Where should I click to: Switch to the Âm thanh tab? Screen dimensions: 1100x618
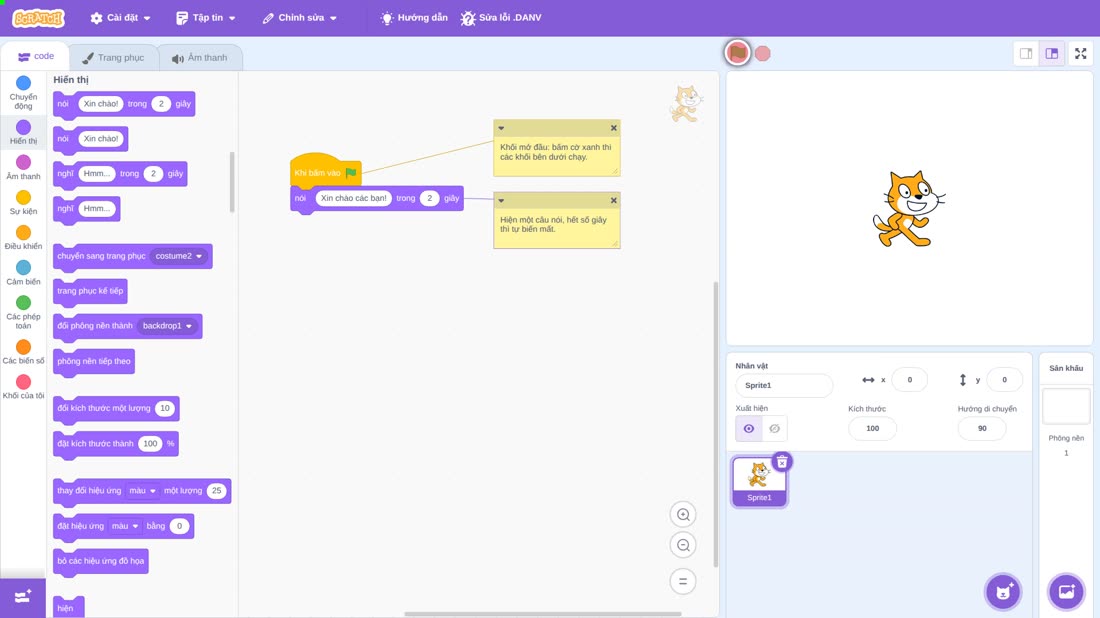200,58
